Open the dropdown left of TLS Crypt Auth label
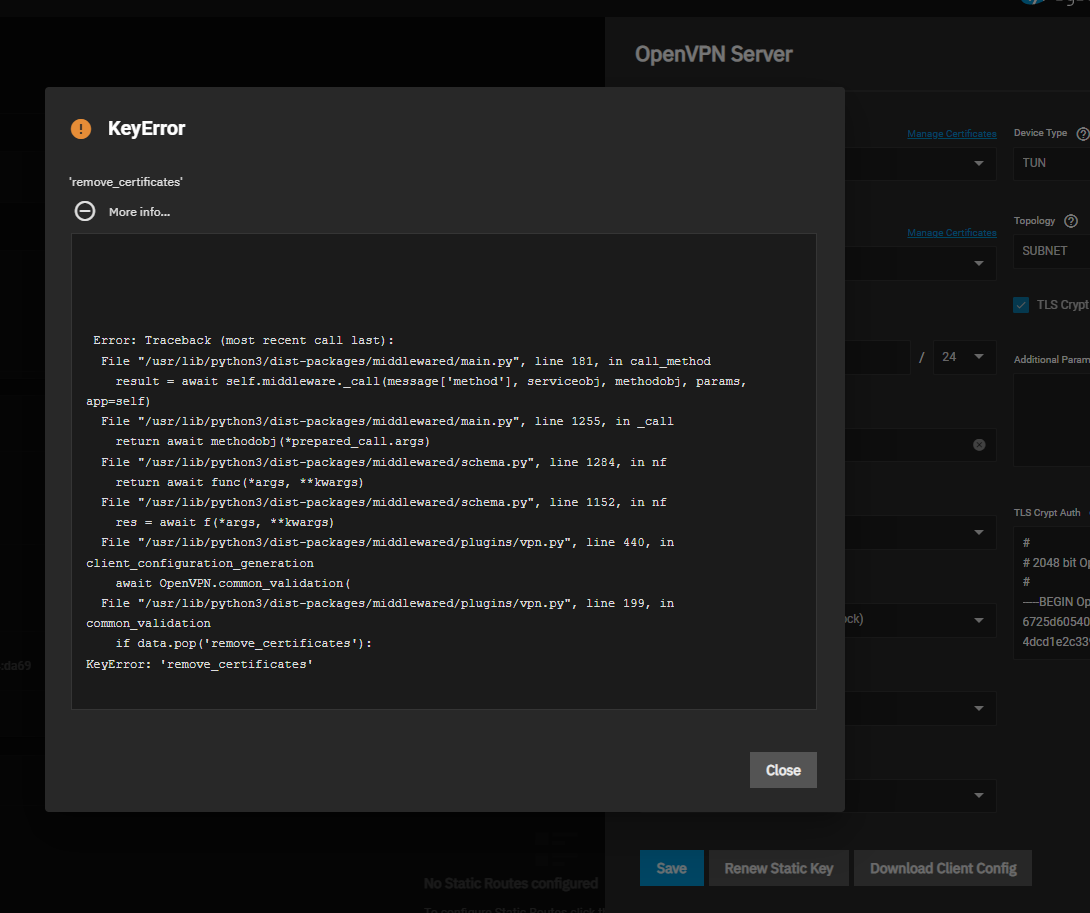1090x913 pixels. [920, 533]
